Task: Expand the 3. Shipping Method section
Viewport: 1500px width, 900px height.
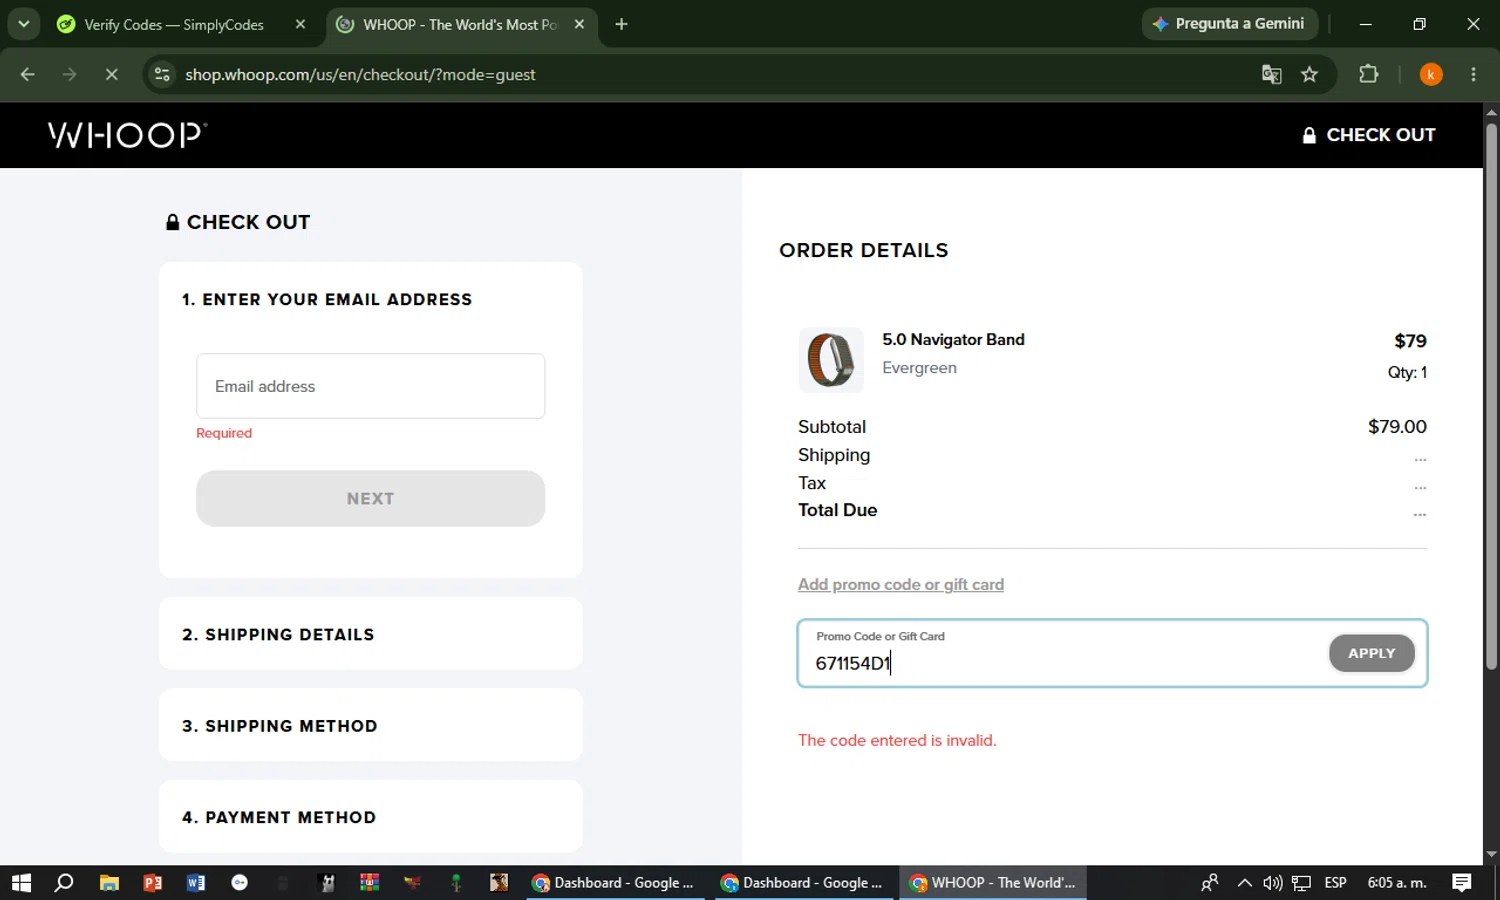Action: 370,725
